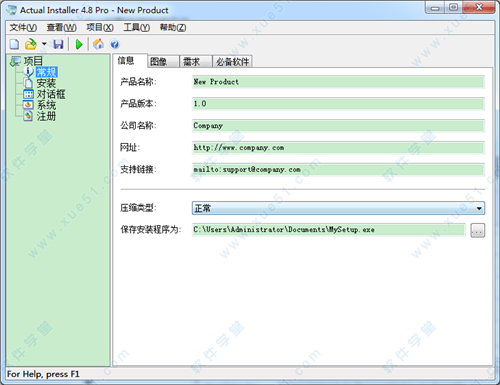This screenshot has width=500, height=385.
Task: Click the dialog icon beside 对话框
Action: click(28, 94)
